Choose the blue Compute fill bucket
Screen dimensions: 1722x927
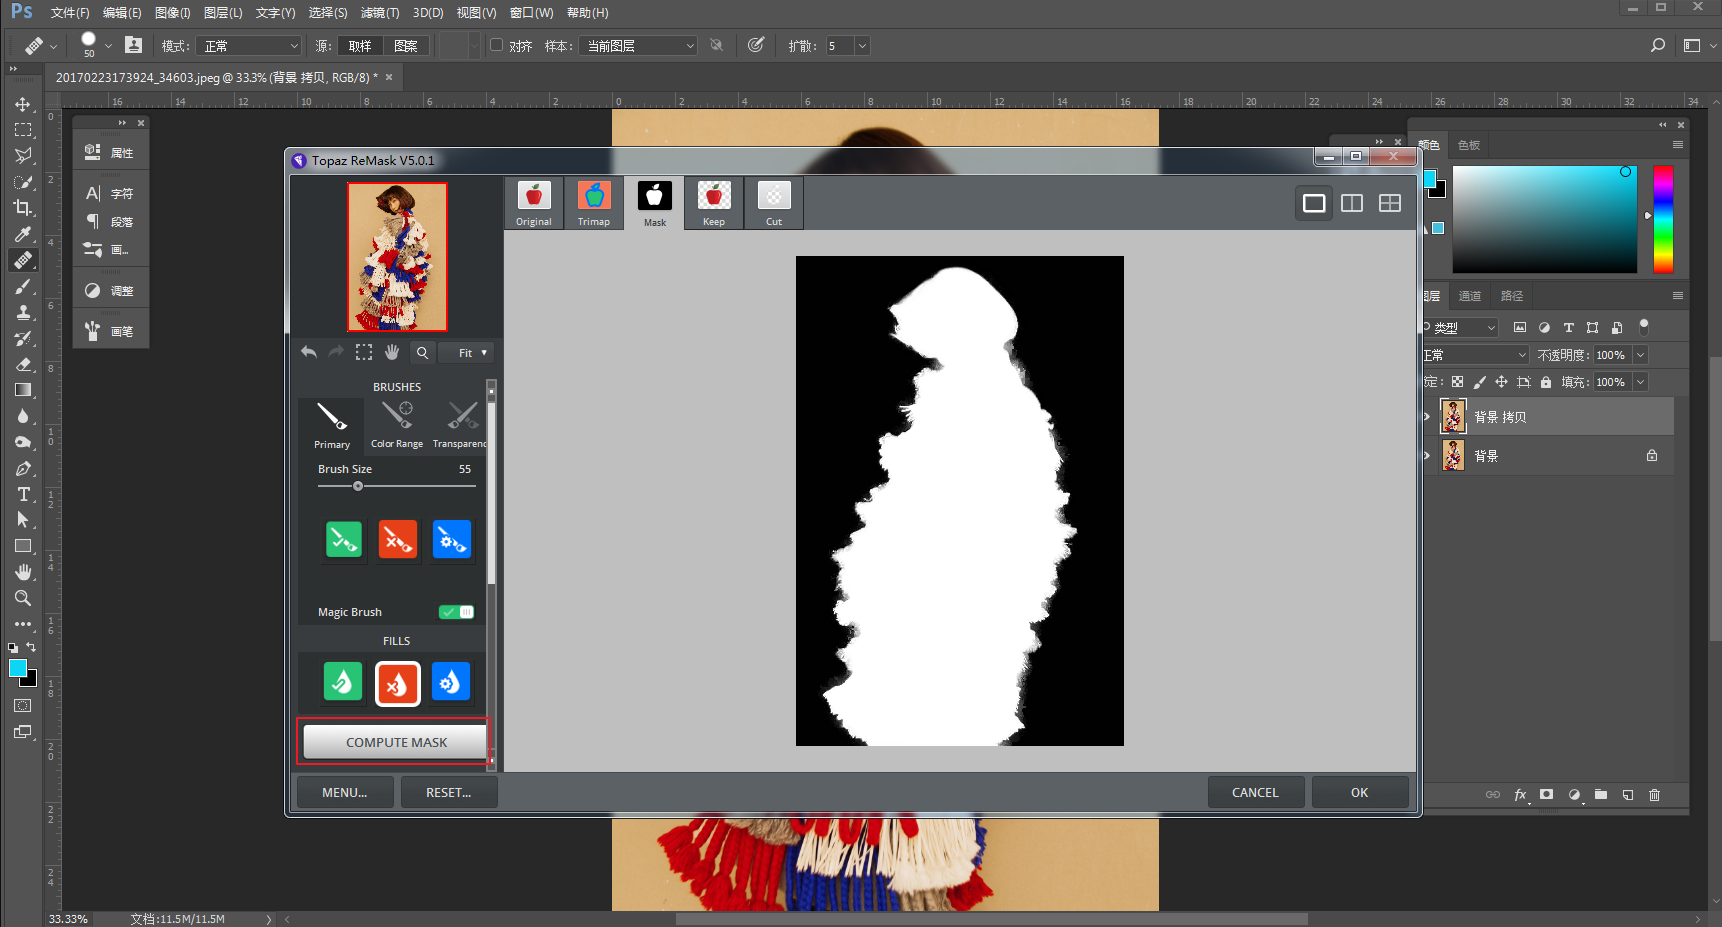[x=451, y=683]
